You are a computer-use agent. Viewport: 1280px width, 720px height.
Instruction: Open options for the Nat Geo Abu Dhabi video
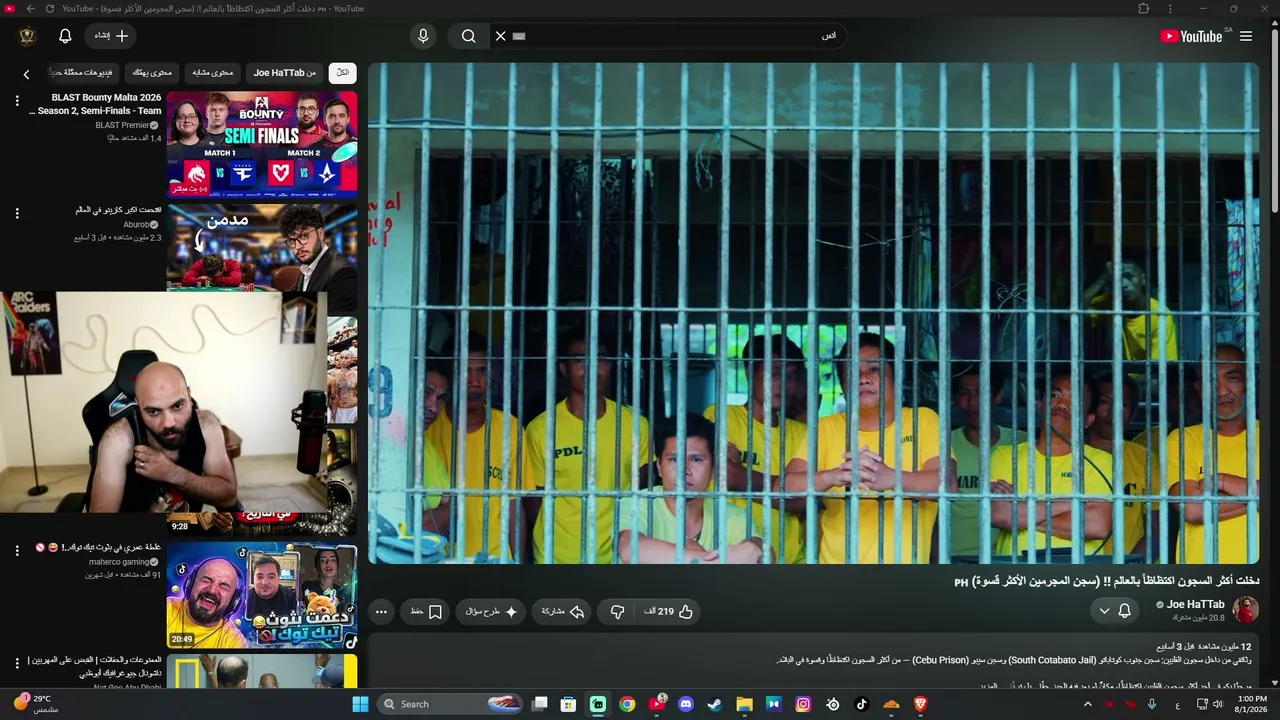[x=17, y=663]
